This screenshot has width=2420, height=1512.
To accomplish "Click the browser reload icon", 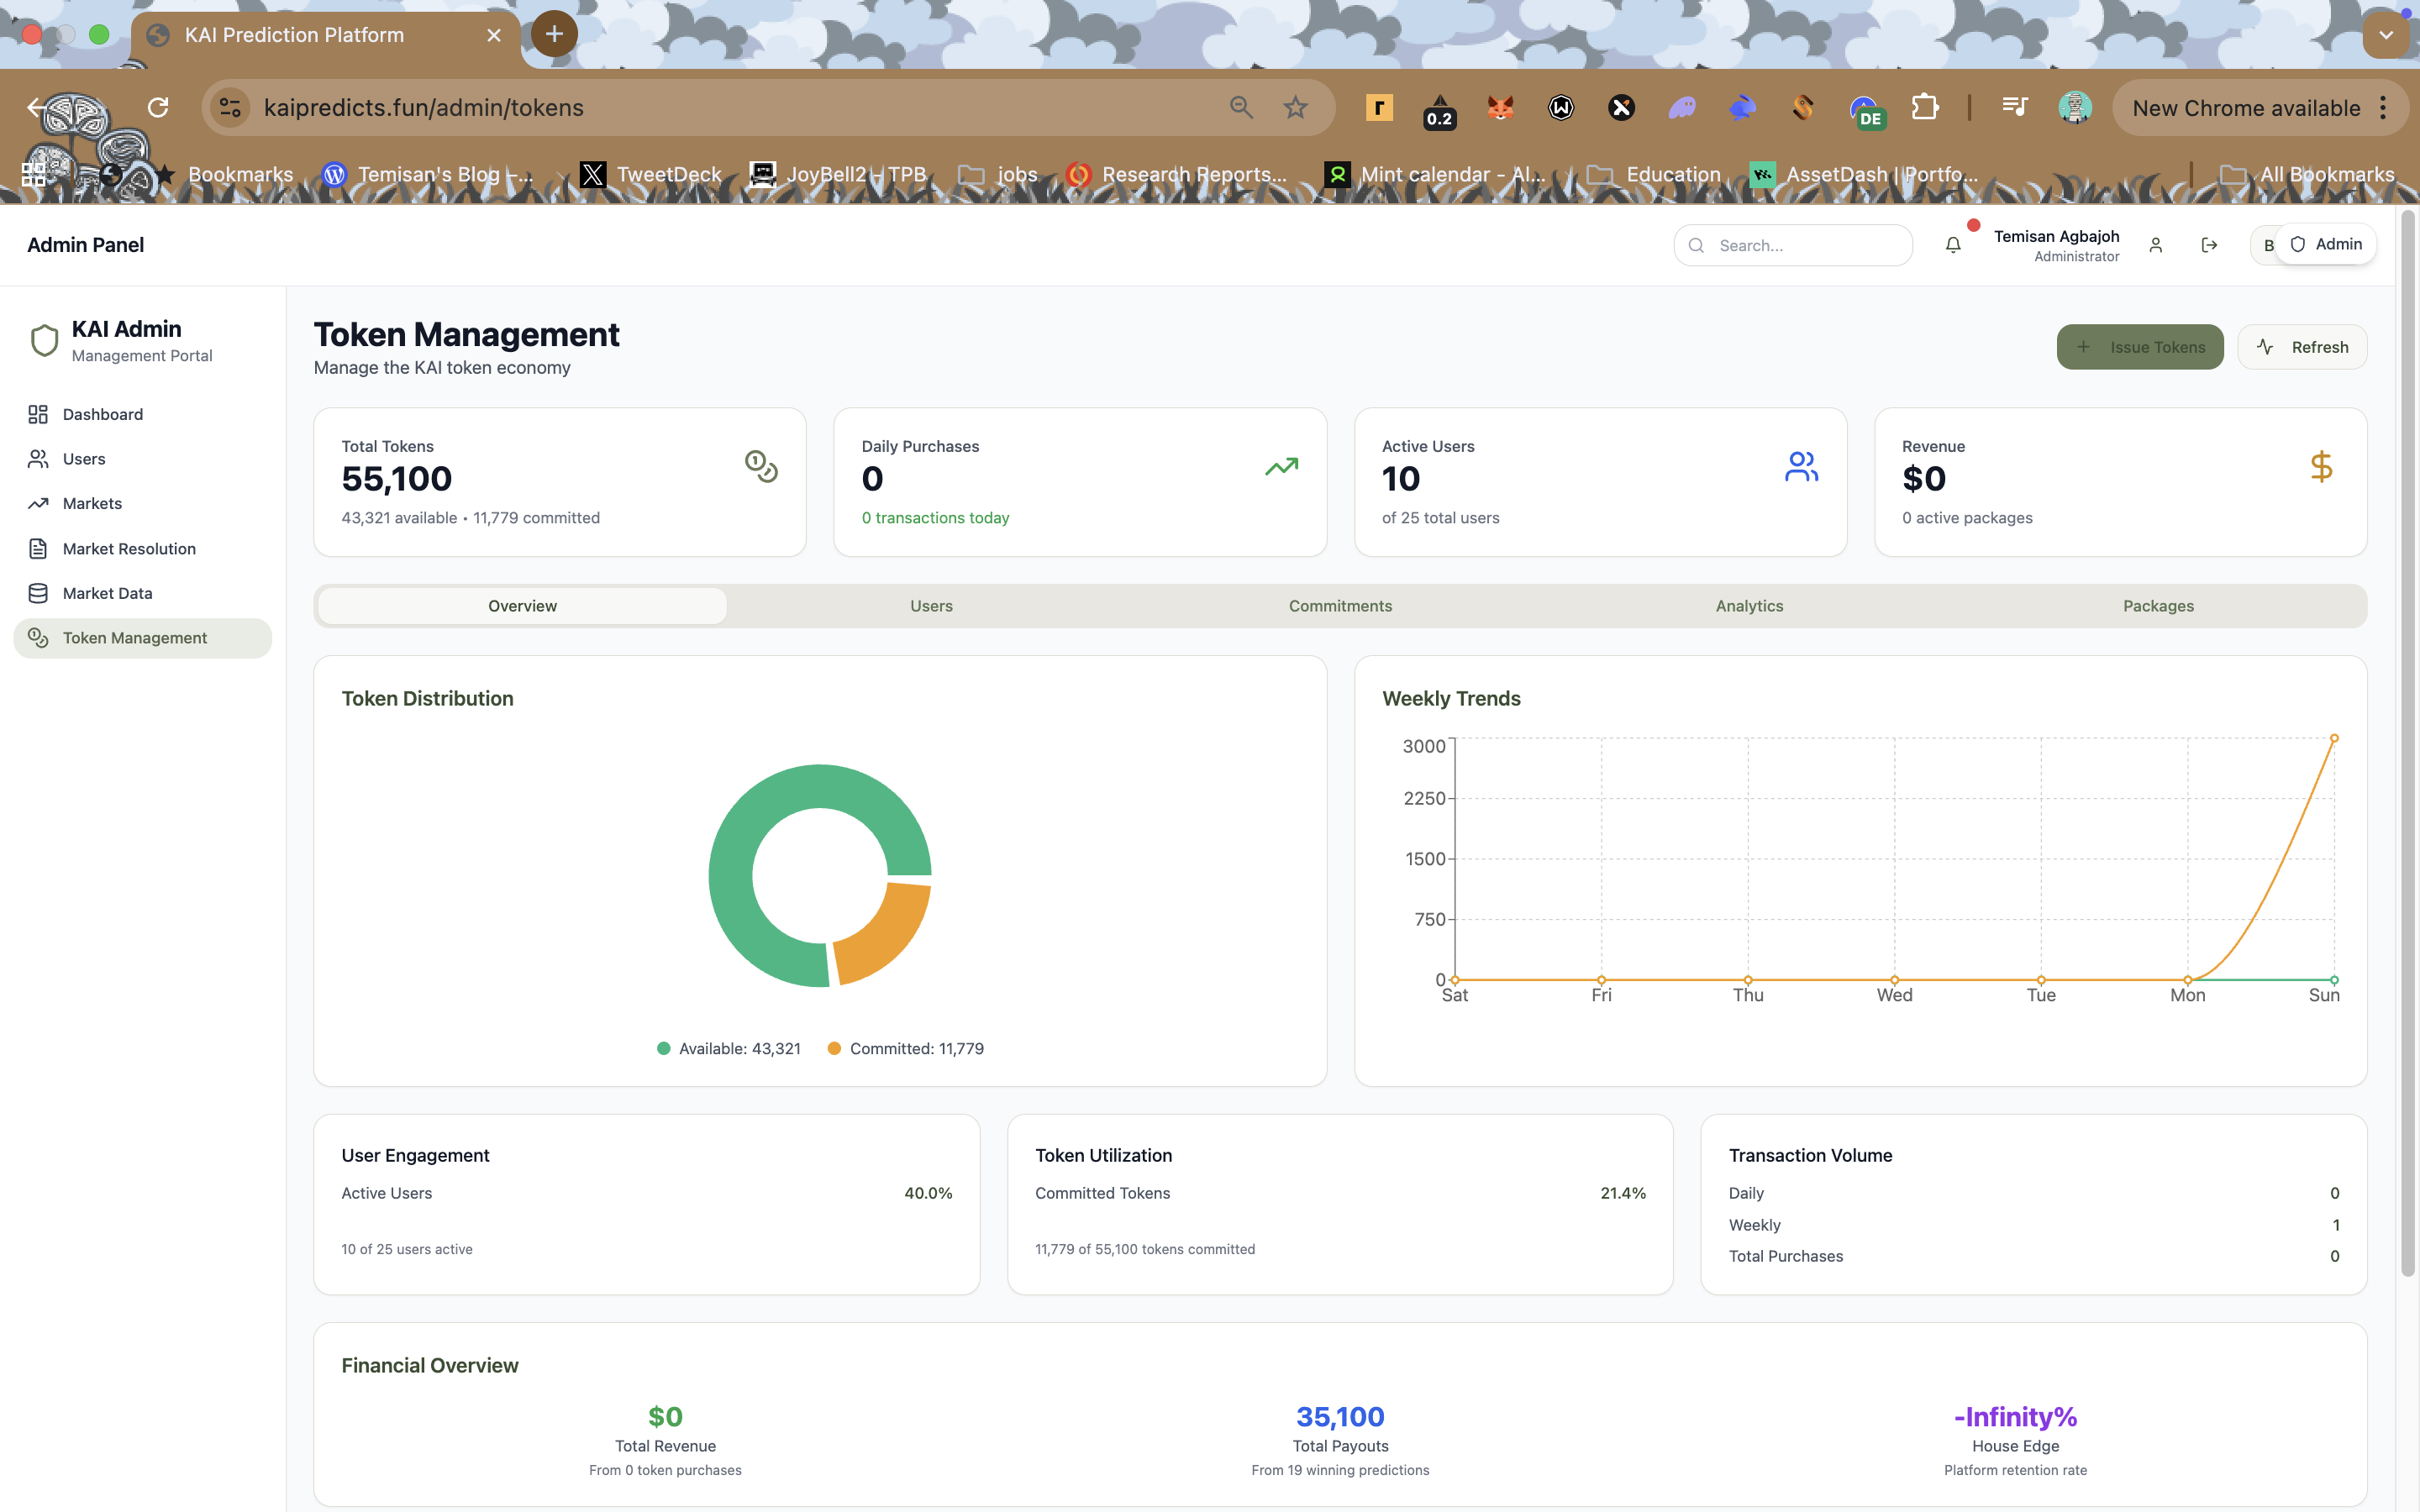I will click(158, 108).
